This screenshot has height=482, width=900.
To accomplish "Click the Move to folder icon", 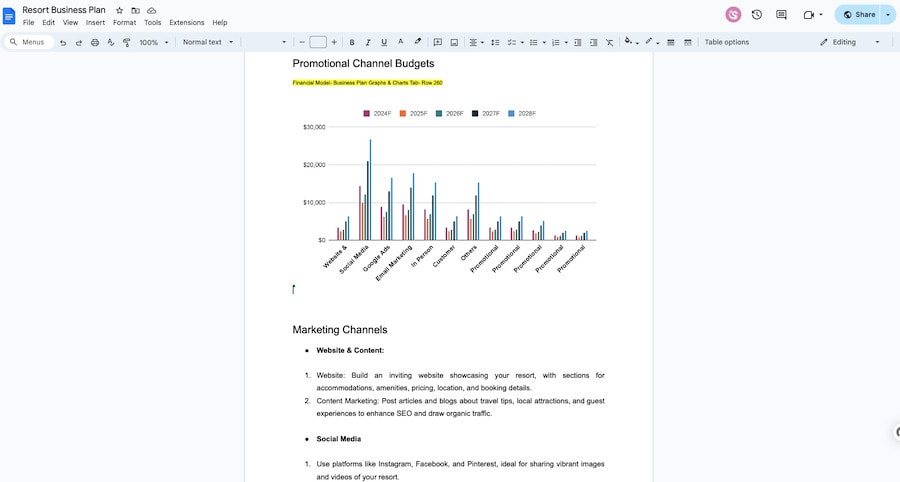I will coord(135,10).
